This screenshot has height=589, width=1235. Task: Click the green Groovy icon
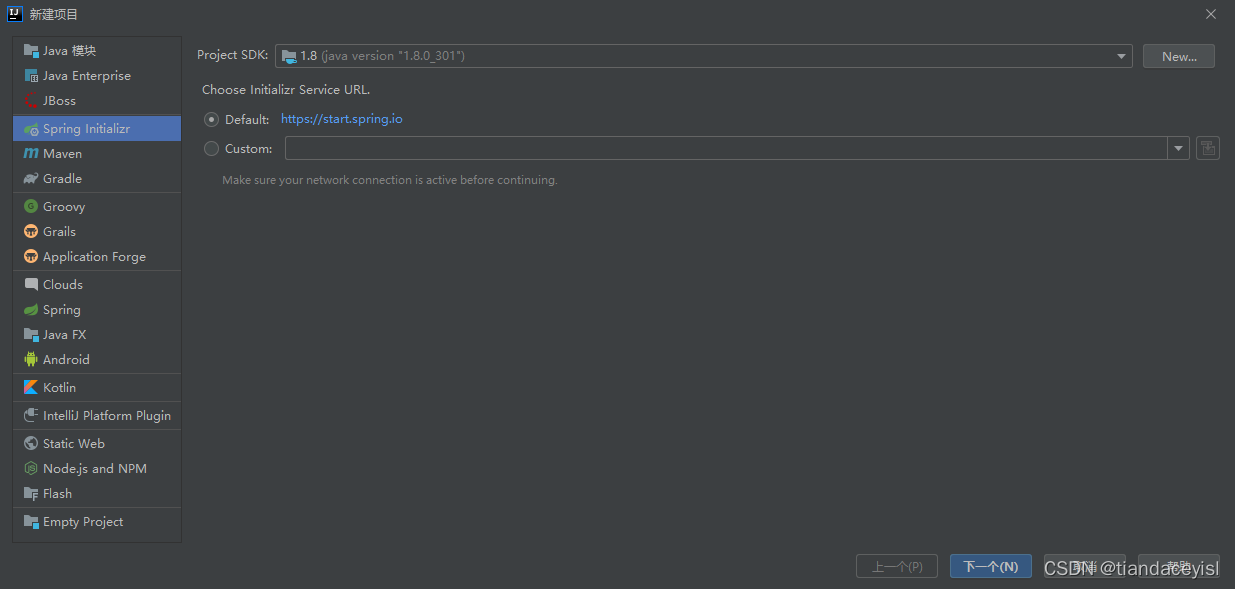pos(31,207)
